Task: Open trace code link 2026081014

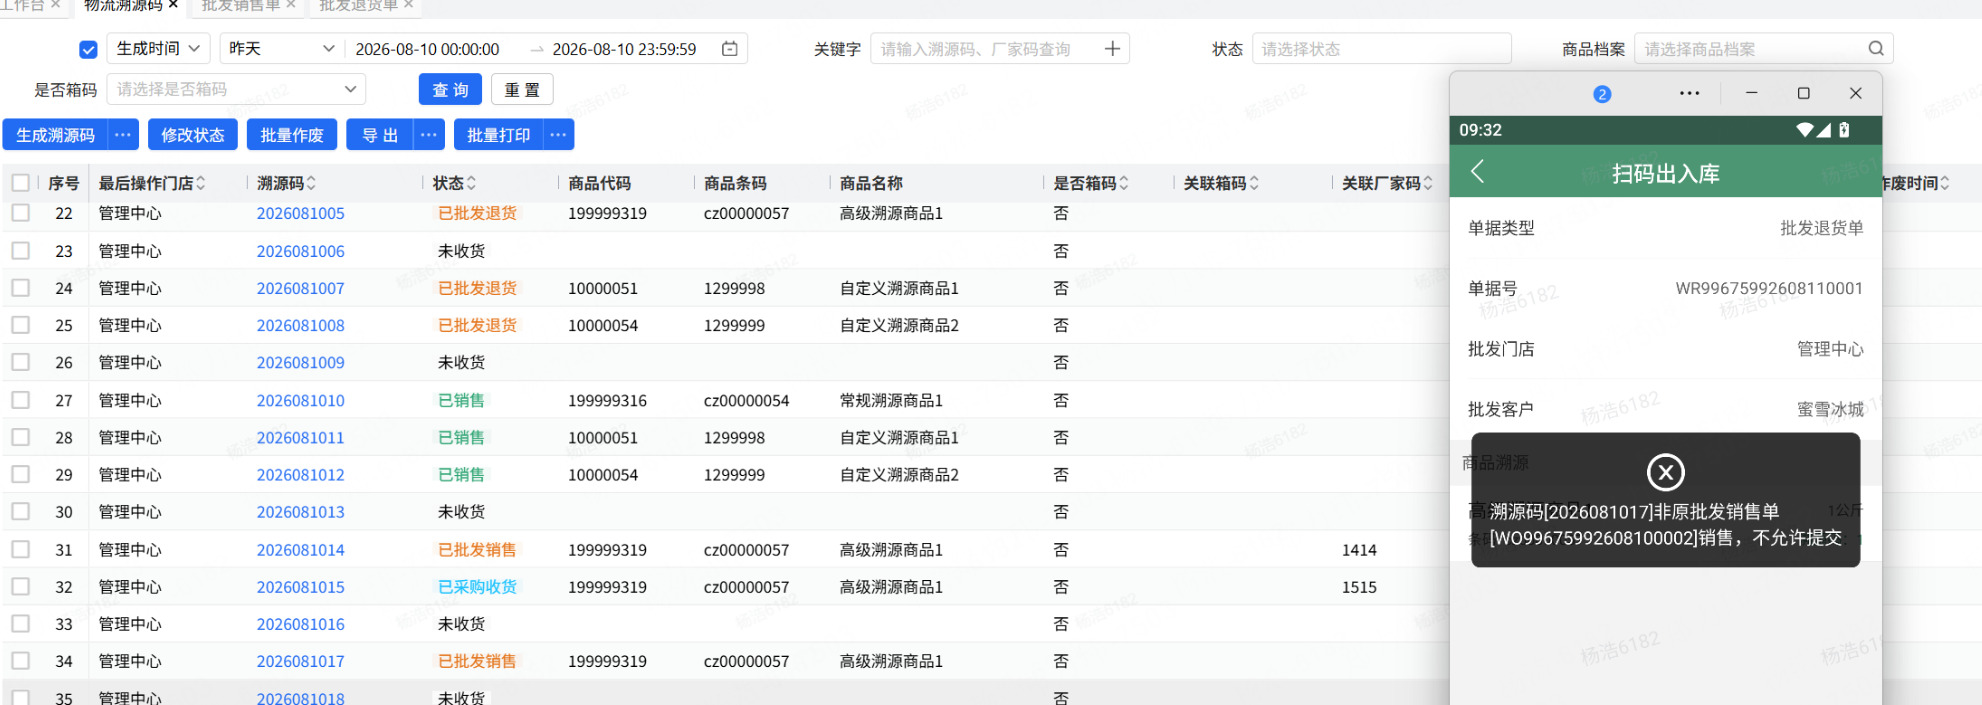Action: pos(301,549)
